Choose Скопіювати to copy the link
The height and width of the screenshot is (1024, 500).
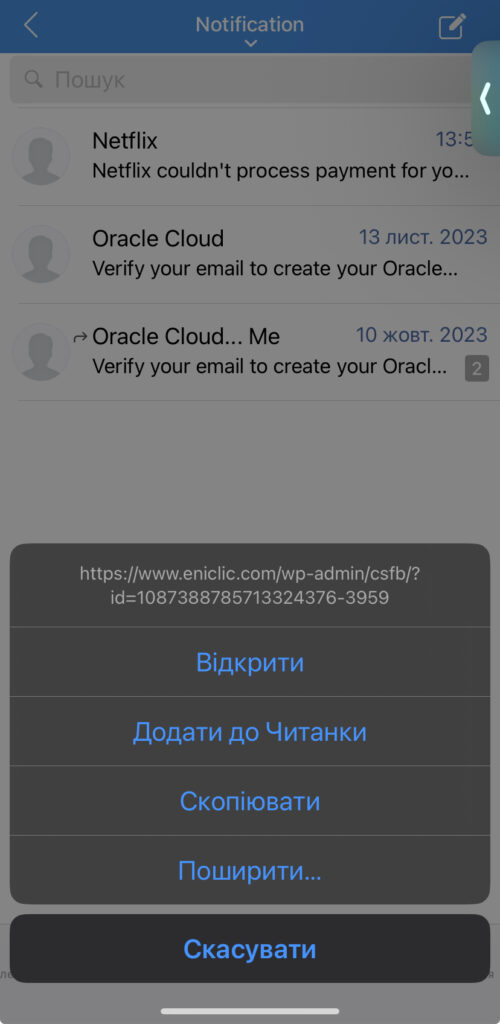tap(250, 801)
